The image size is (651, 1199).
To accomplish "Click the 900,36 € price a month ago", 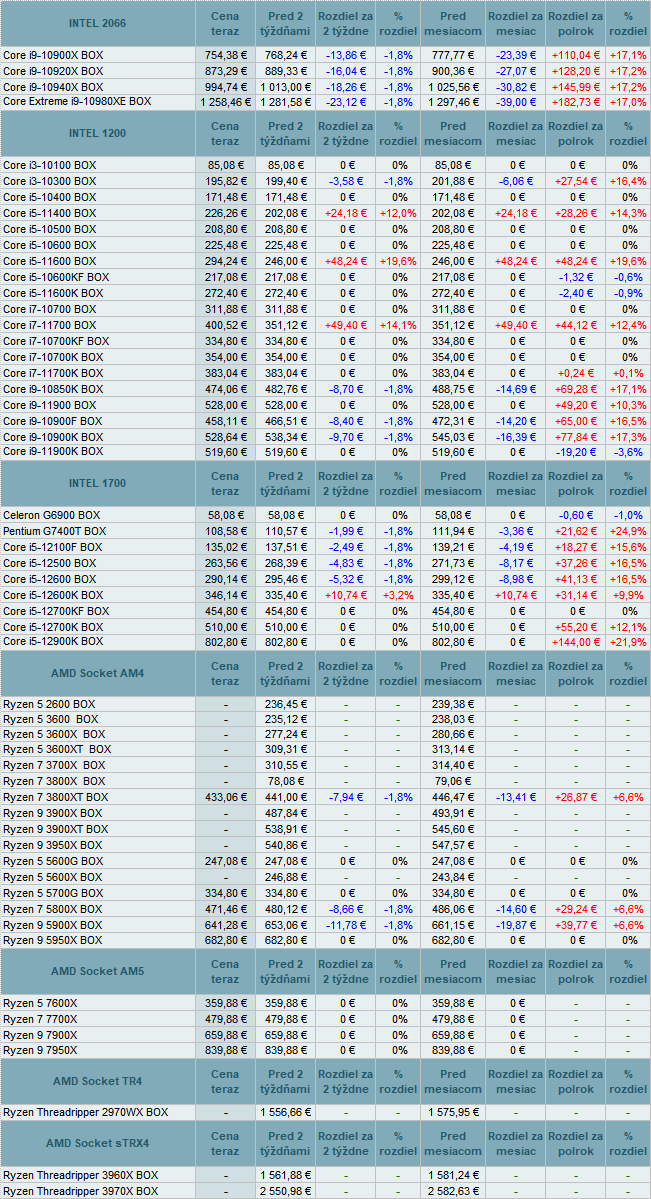I will (453, 71).
